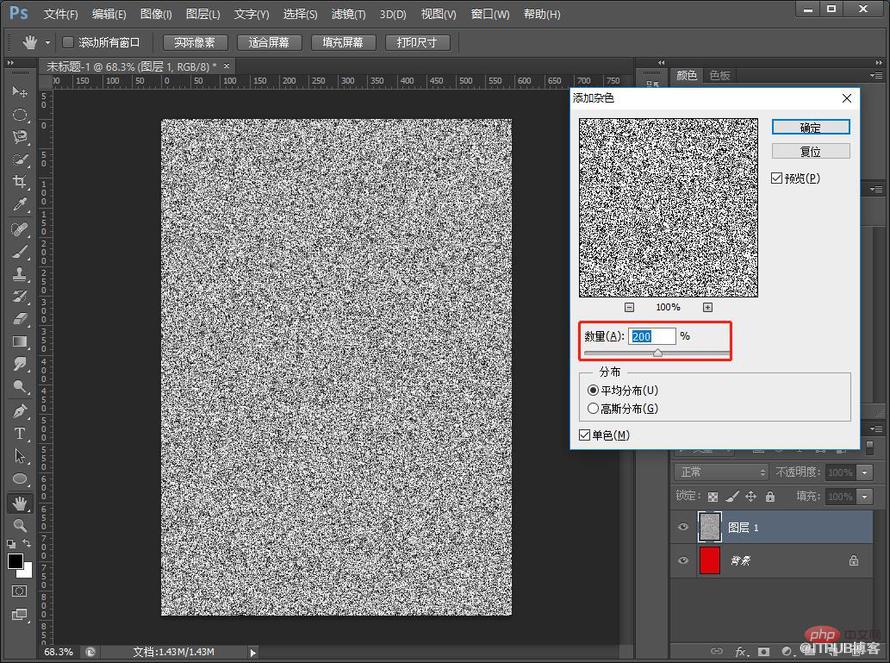Image resolution: width=890 pixels, height=663 pixels.
Task: Click the lock position icon in Layers
Action: click(751, 497)
